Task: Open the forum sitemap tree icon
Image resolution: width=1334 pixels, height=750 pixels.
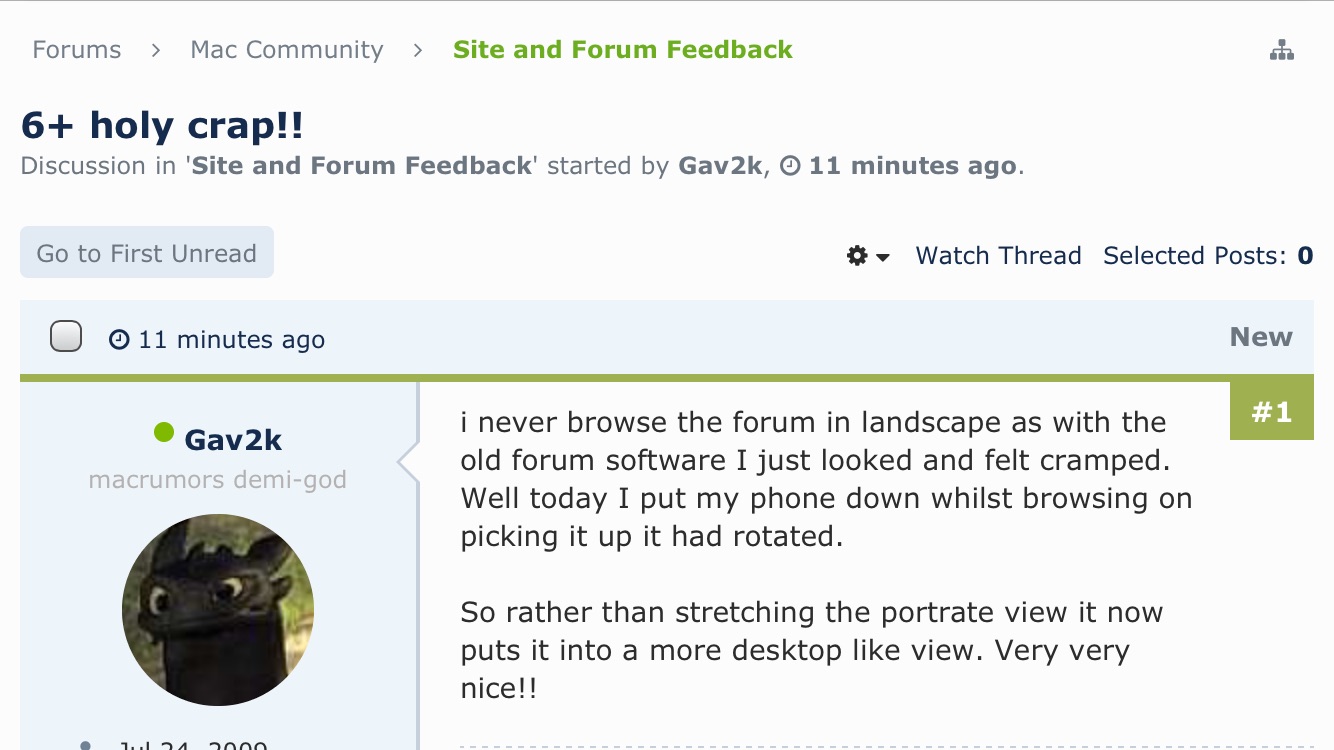Action: click(x=1281, y=50)
